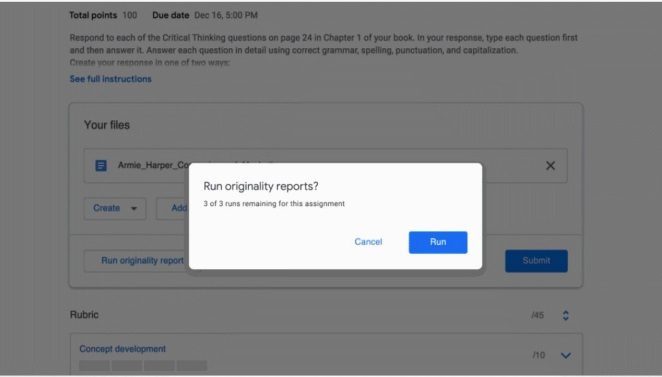Expand the Concept development chevron
The width and height of the screenshot is (662, 377).
(565, 355)
